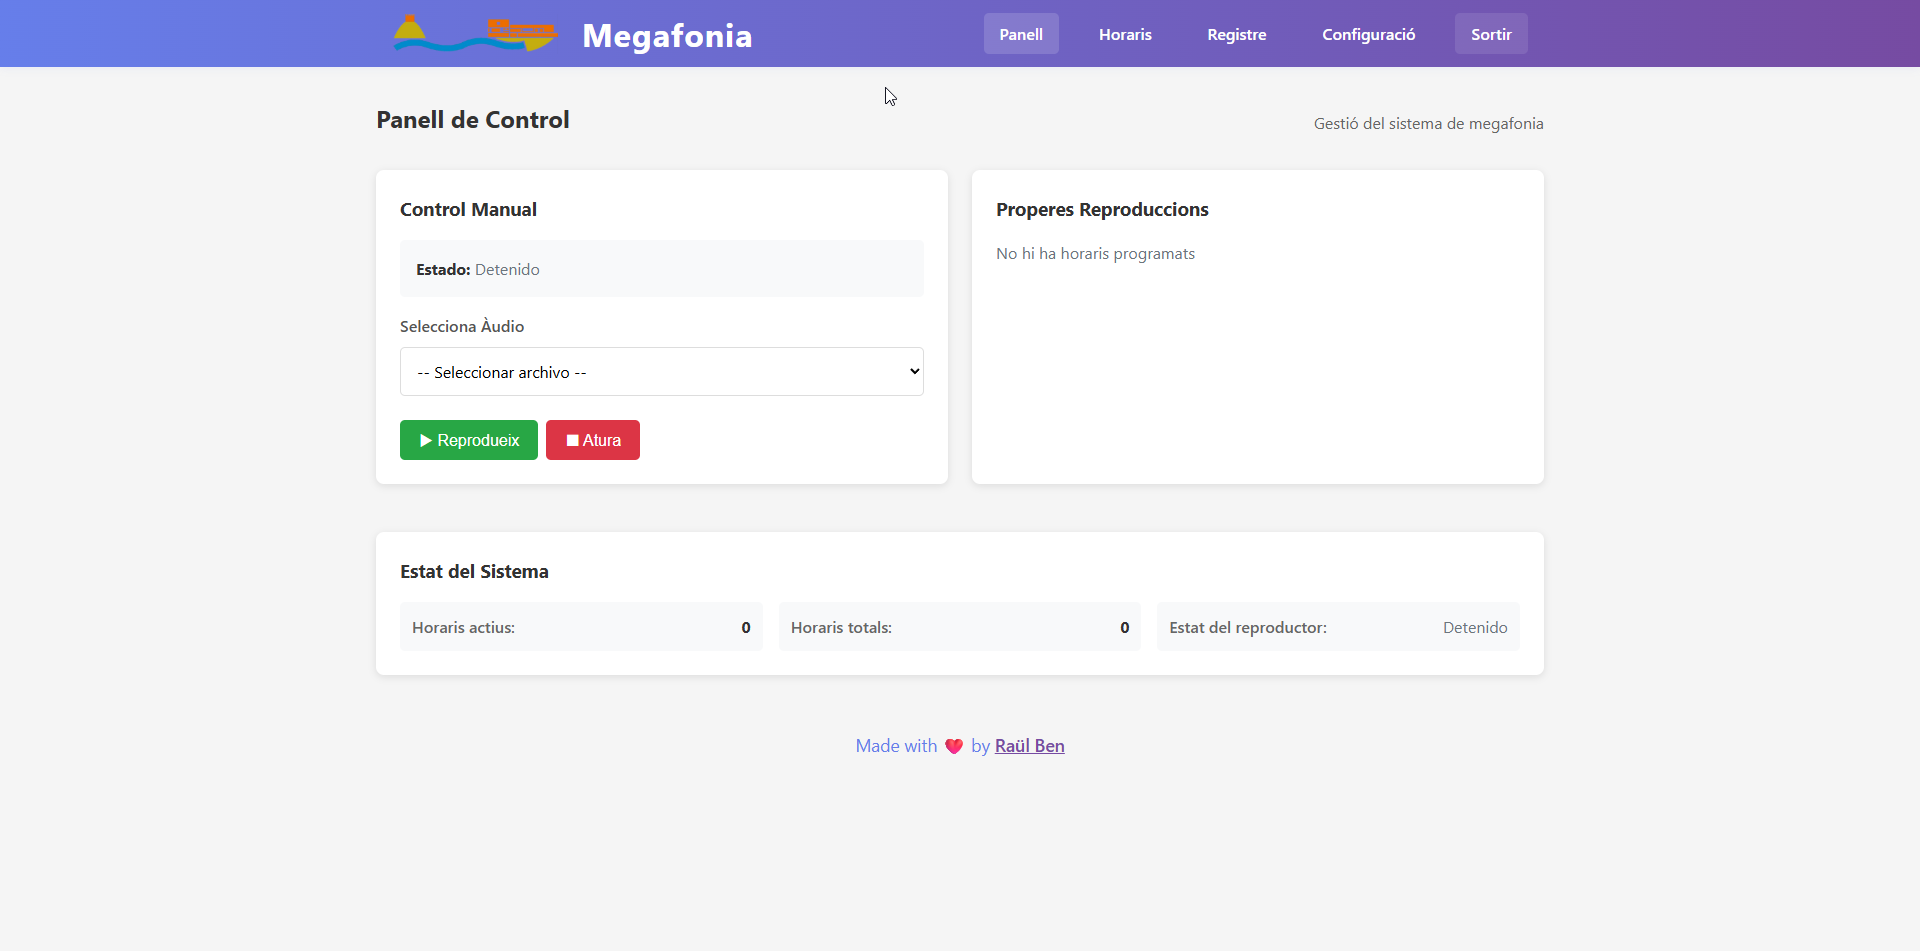Image resolution: width=1920 pixels, height=951 pixels.
Task: Click the 'Control Manual' card heading
Action: pyautogui.click(x=468, y=210)
